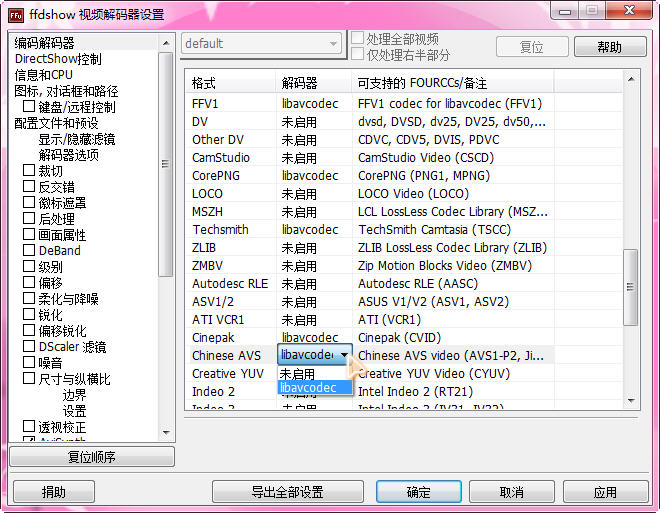Click the ZMBV decoder cell
660x513 pixels.
(x=299, y=266)
